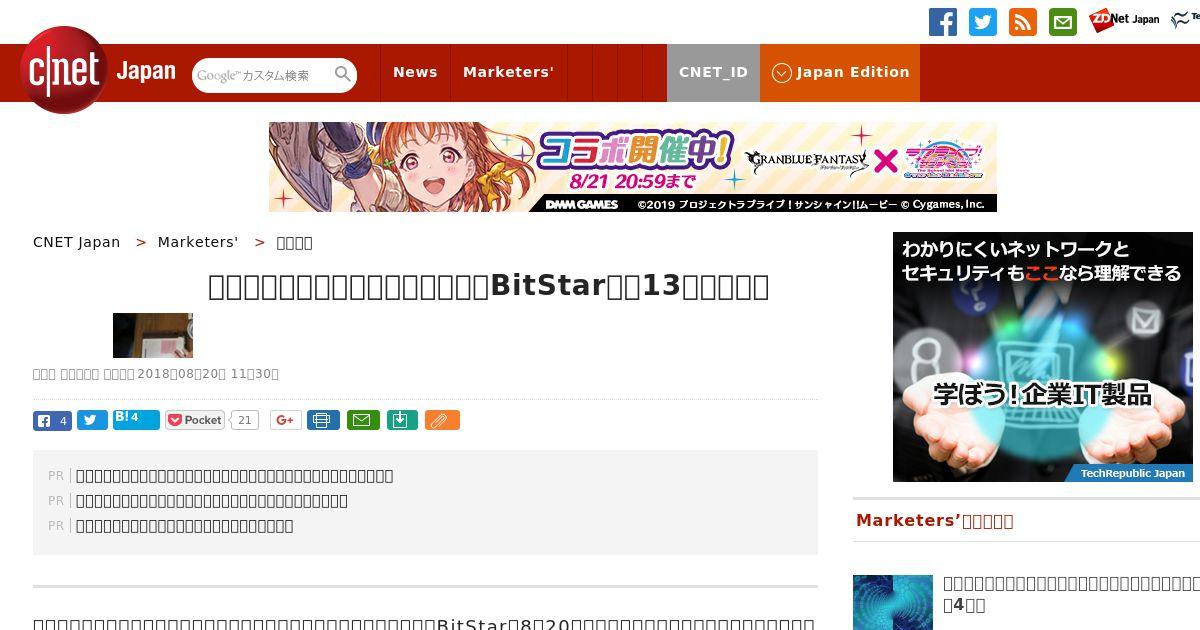
Task: Click the CNET_ID tab
Action: 713,72
